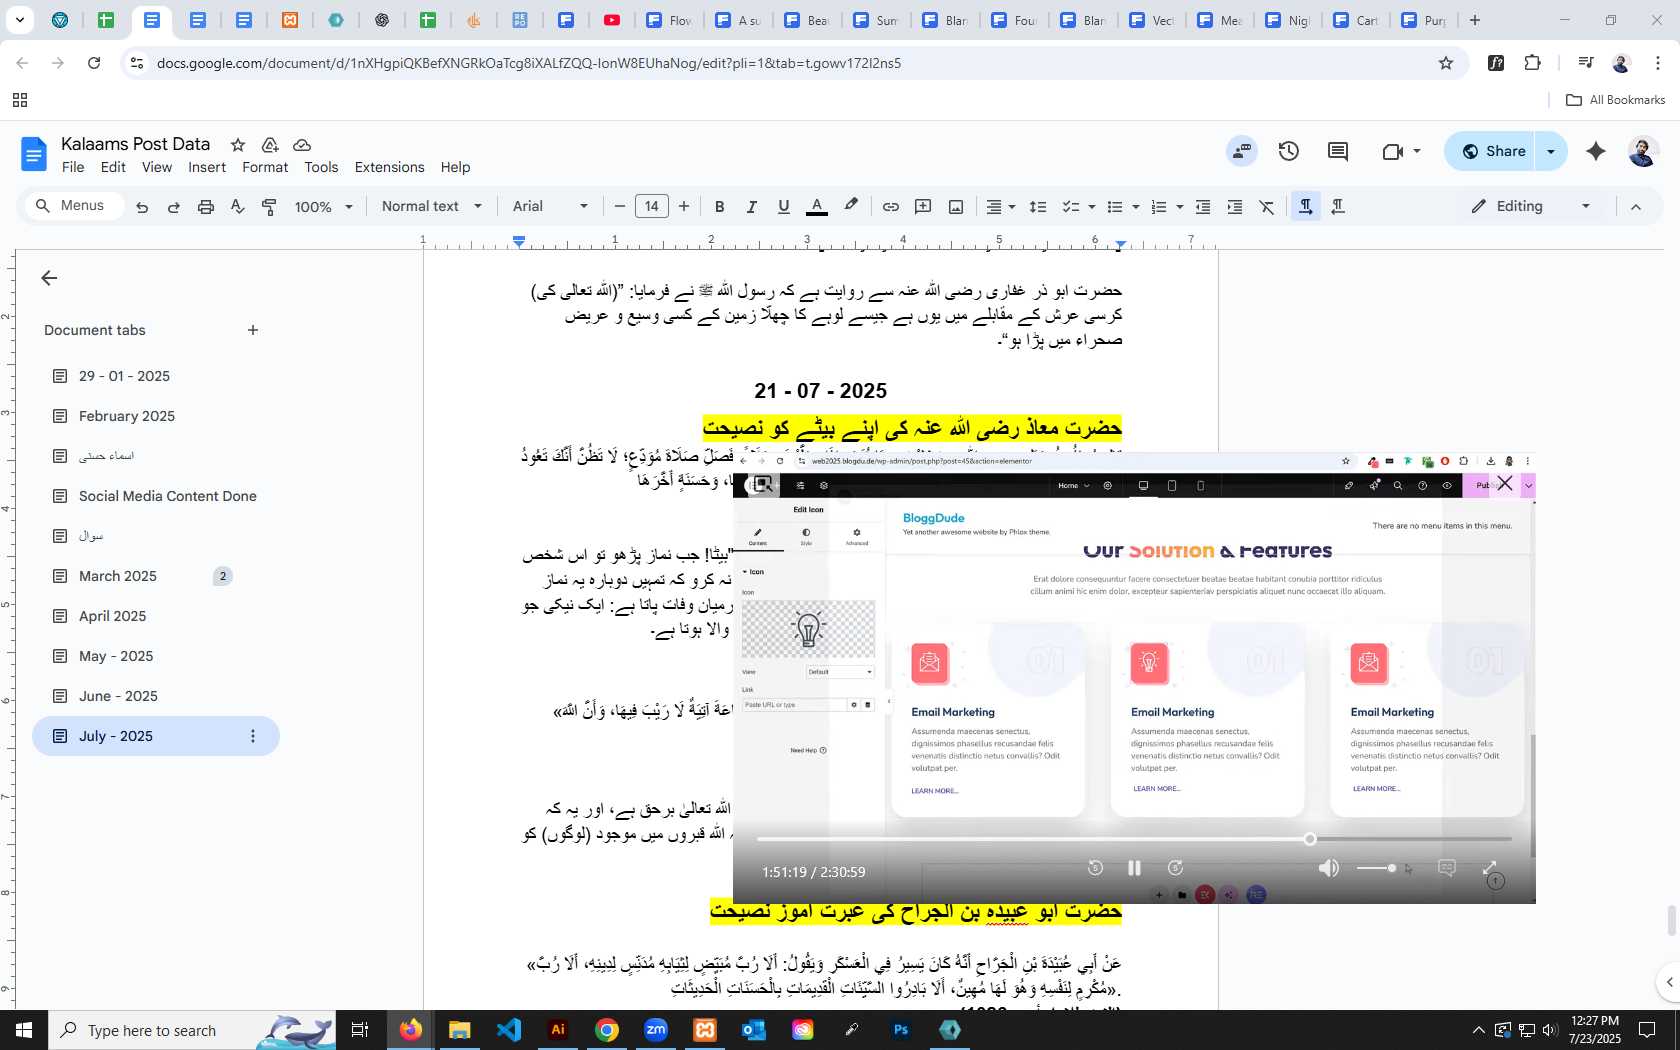Close document tabs with back arrow

(49, 278)
